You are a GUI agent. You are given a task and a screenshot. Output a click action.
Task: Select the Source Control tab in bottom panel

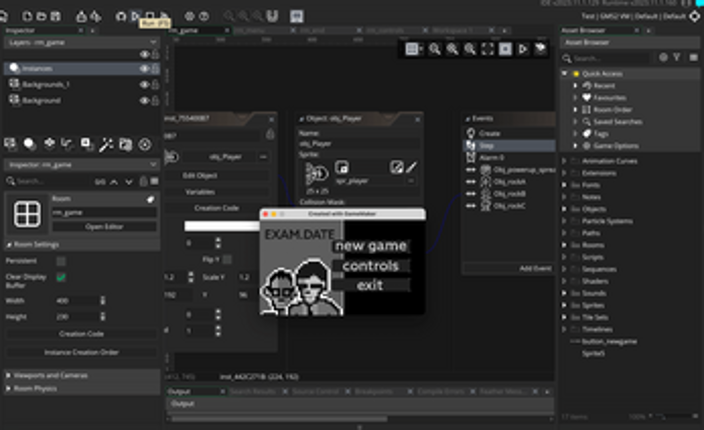[315, 391]
